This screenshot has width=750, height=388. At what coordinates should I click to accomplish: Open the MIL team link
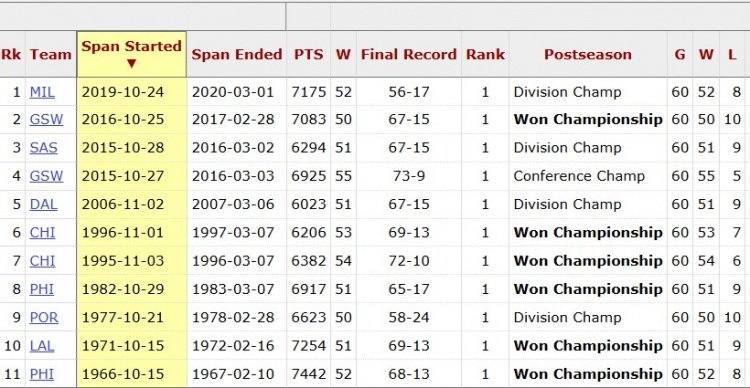[42, 92]
